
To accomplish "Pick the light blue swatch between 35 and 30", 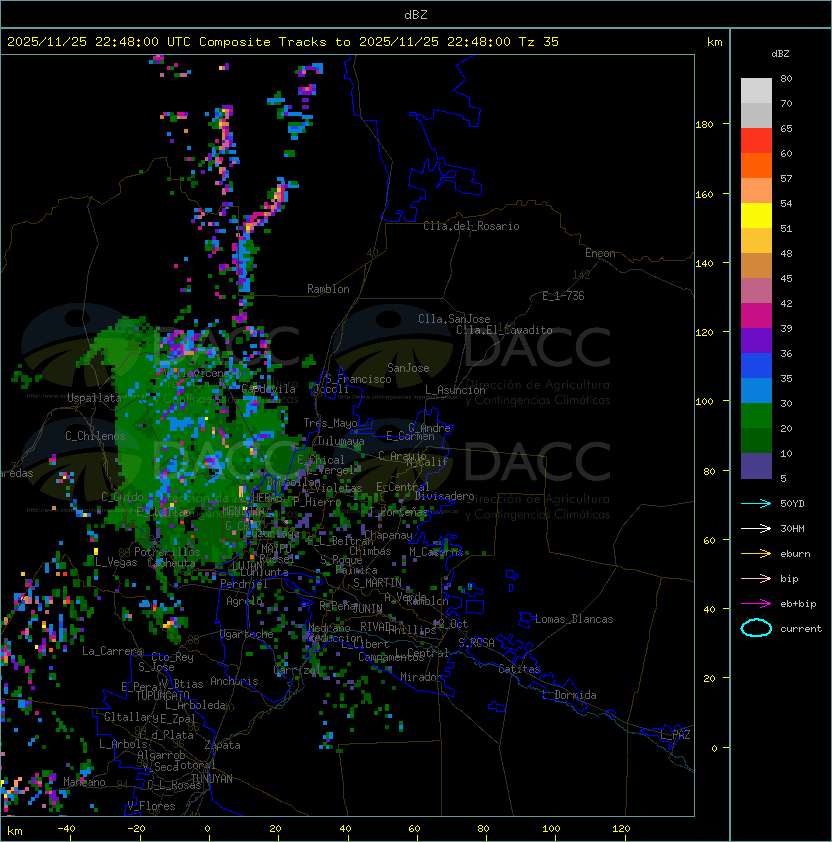I will (x=756, y=391).
